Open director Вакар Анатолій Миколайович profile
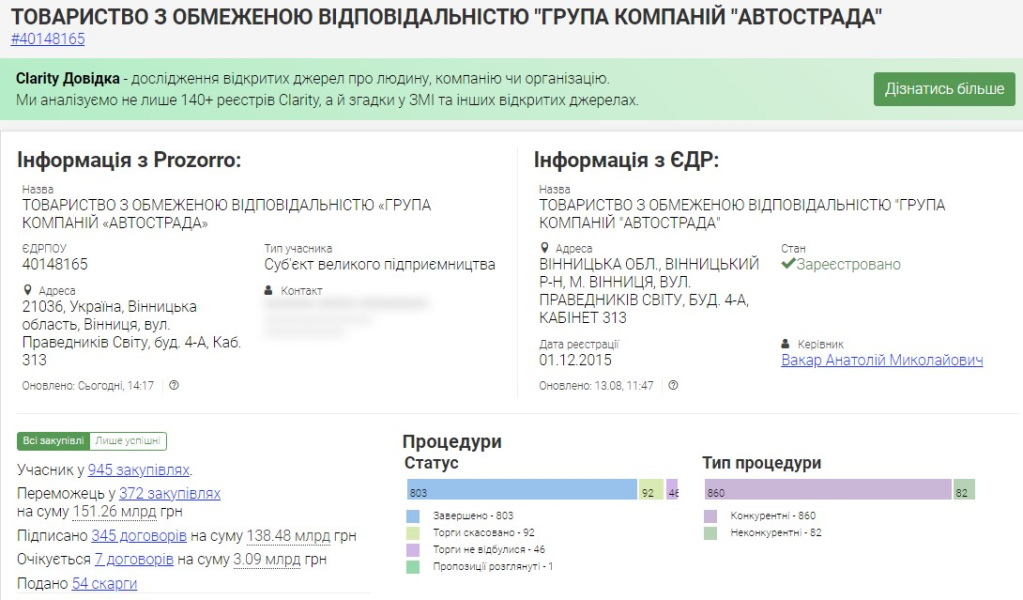This screenshot has width=1023, height=600. pos(881,360)
